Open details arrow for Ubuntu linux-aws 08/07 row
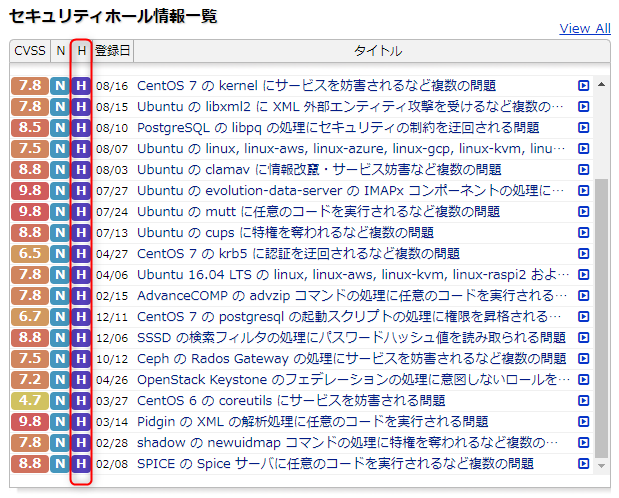This screenshot has width=619, height=498. click(x=583, y=148)
